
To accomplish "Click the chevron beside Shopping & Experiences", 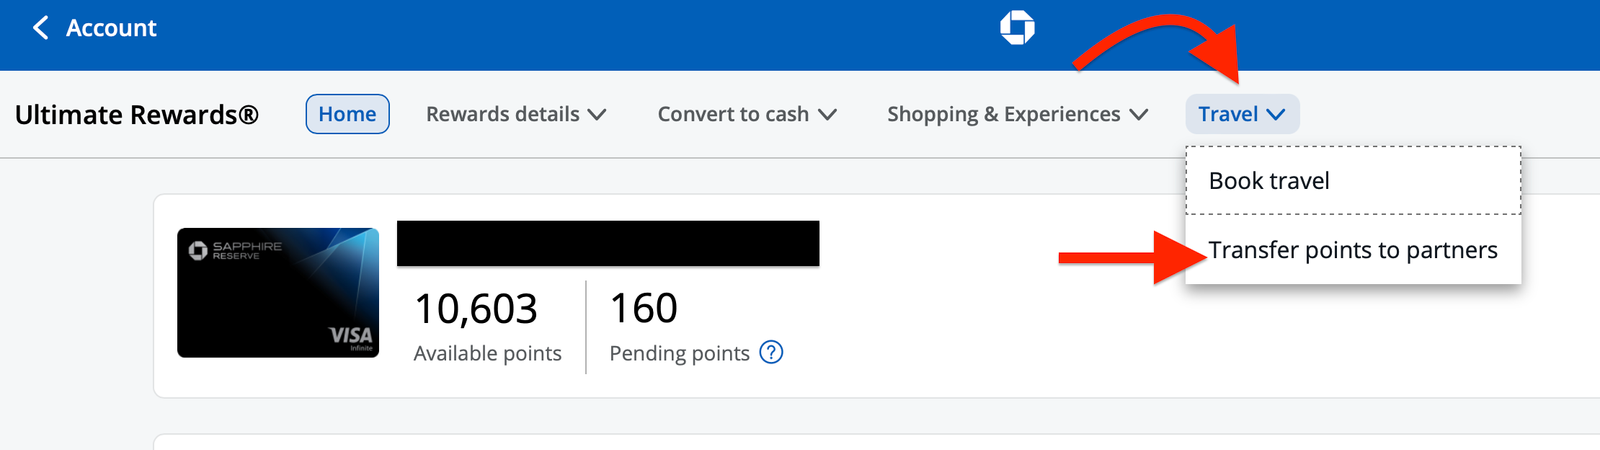I will pyautogui.click(x=1138, y=115).
